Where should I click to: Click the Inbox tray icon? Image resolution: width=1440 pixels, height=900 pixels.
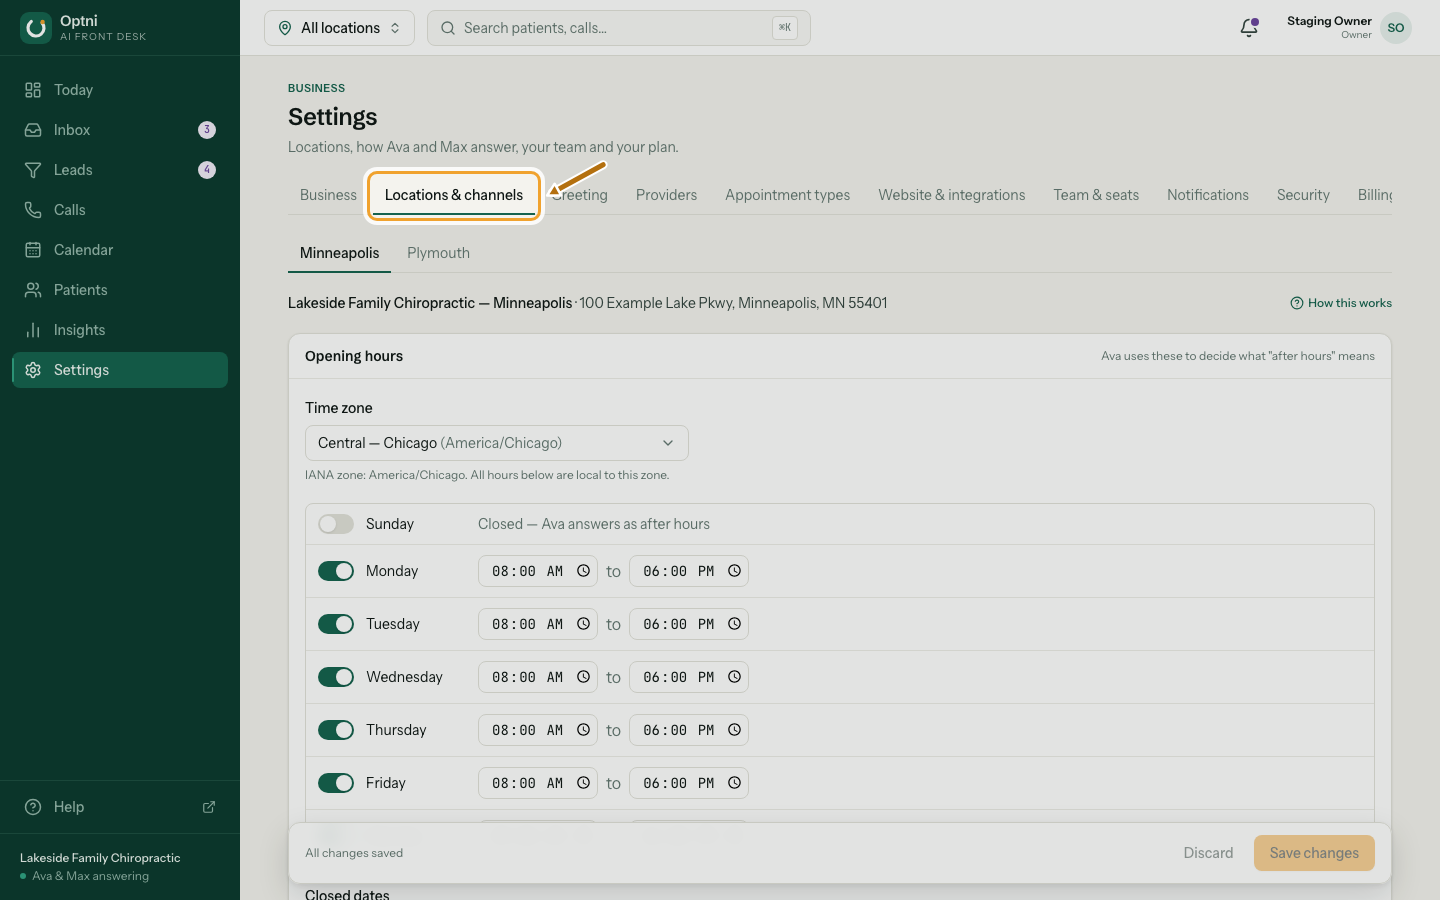pos(33,130)
